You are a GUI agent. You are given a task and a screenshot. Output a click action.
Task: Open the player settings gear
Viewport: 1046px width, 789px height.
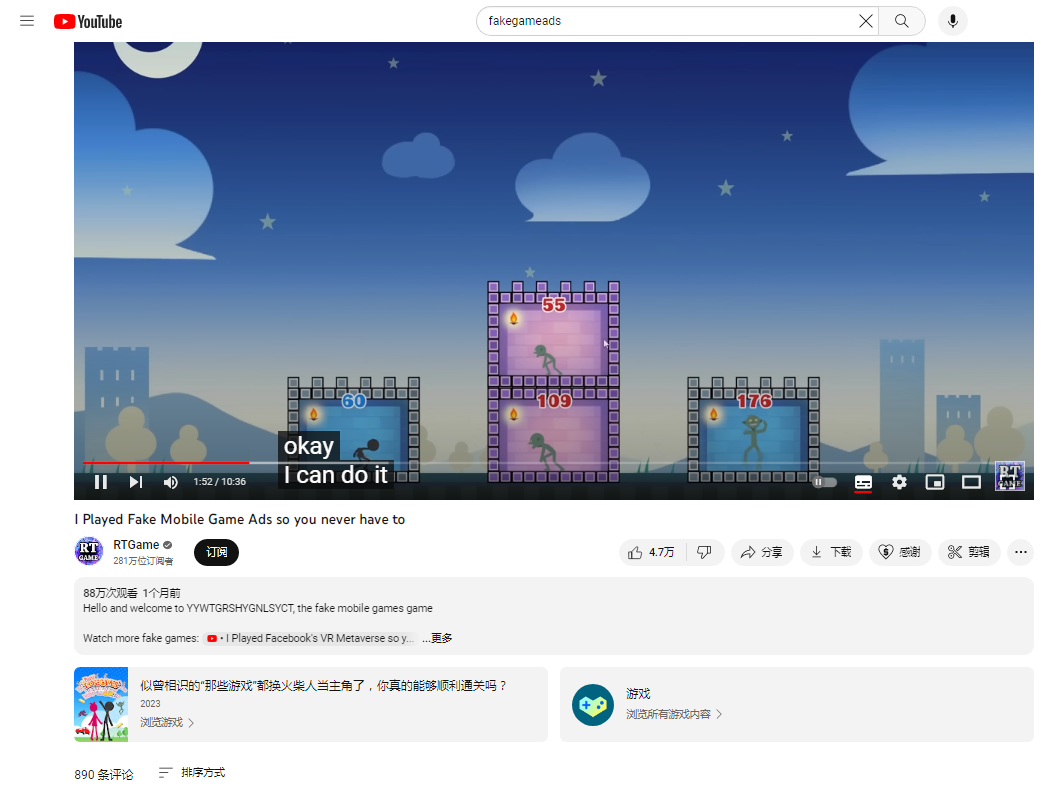tap(899, 482)
